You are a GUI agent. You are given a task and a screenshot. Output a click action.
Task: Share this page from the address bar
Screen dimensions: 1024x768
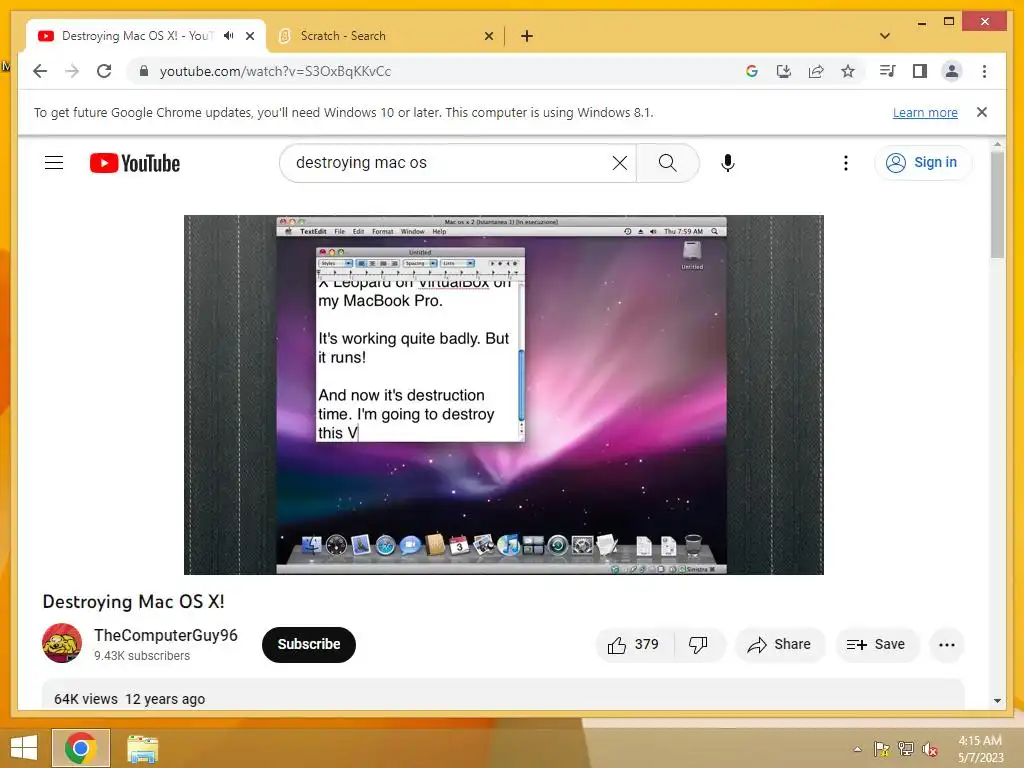tap(816, 71)
